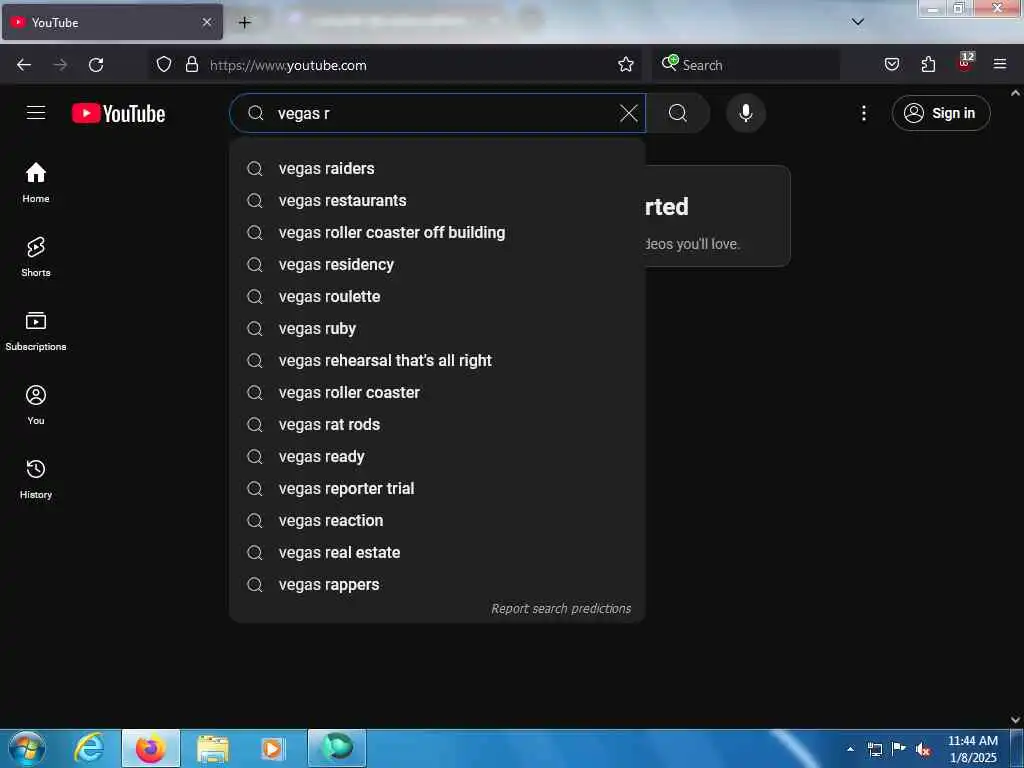Open Save to Pocket icon
Screen dimensions: 1024x768
pos(891,65)
